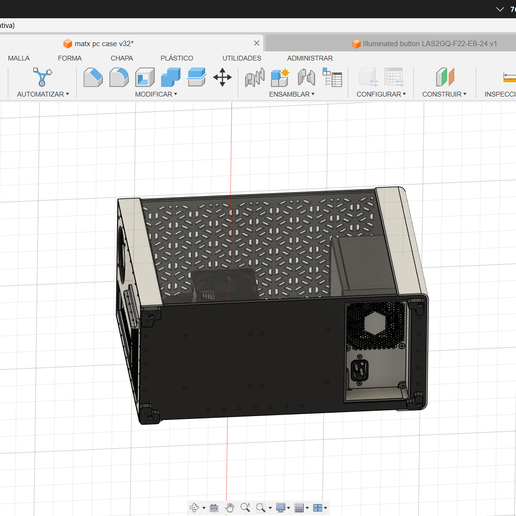The width and height of the screenshot is (516, 516).
Task: Expand the chevron in the top title bar
Action: coord(500,9)
